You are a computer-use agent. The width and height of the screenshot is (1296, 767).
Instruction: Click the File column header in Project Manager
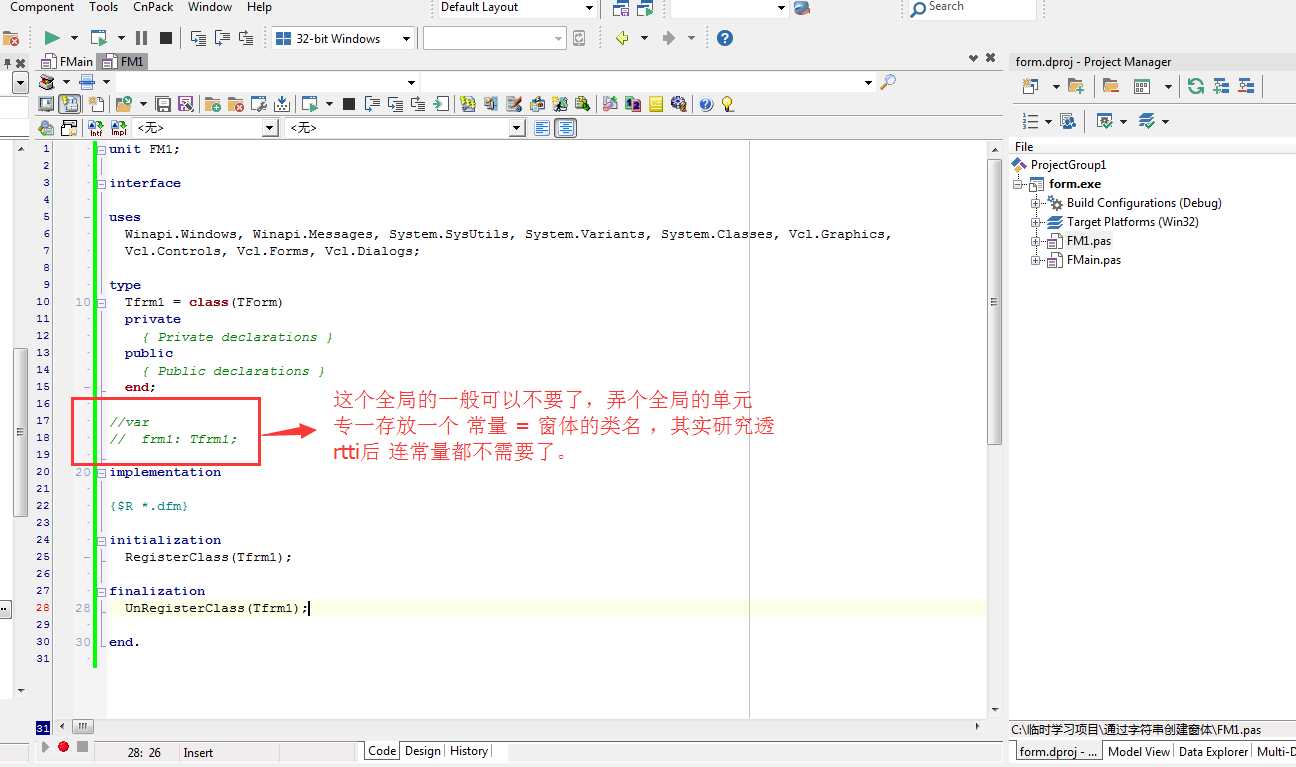1025,147
